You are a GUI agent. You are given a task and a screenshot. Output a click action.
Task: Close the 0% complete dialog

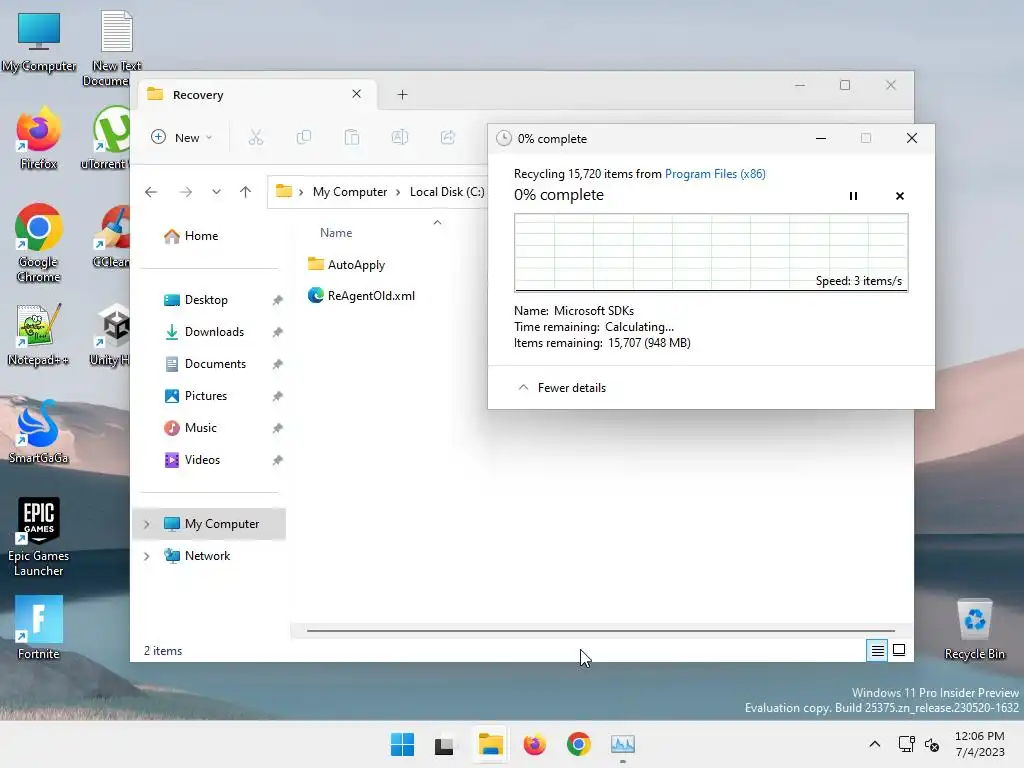(912, 138)
